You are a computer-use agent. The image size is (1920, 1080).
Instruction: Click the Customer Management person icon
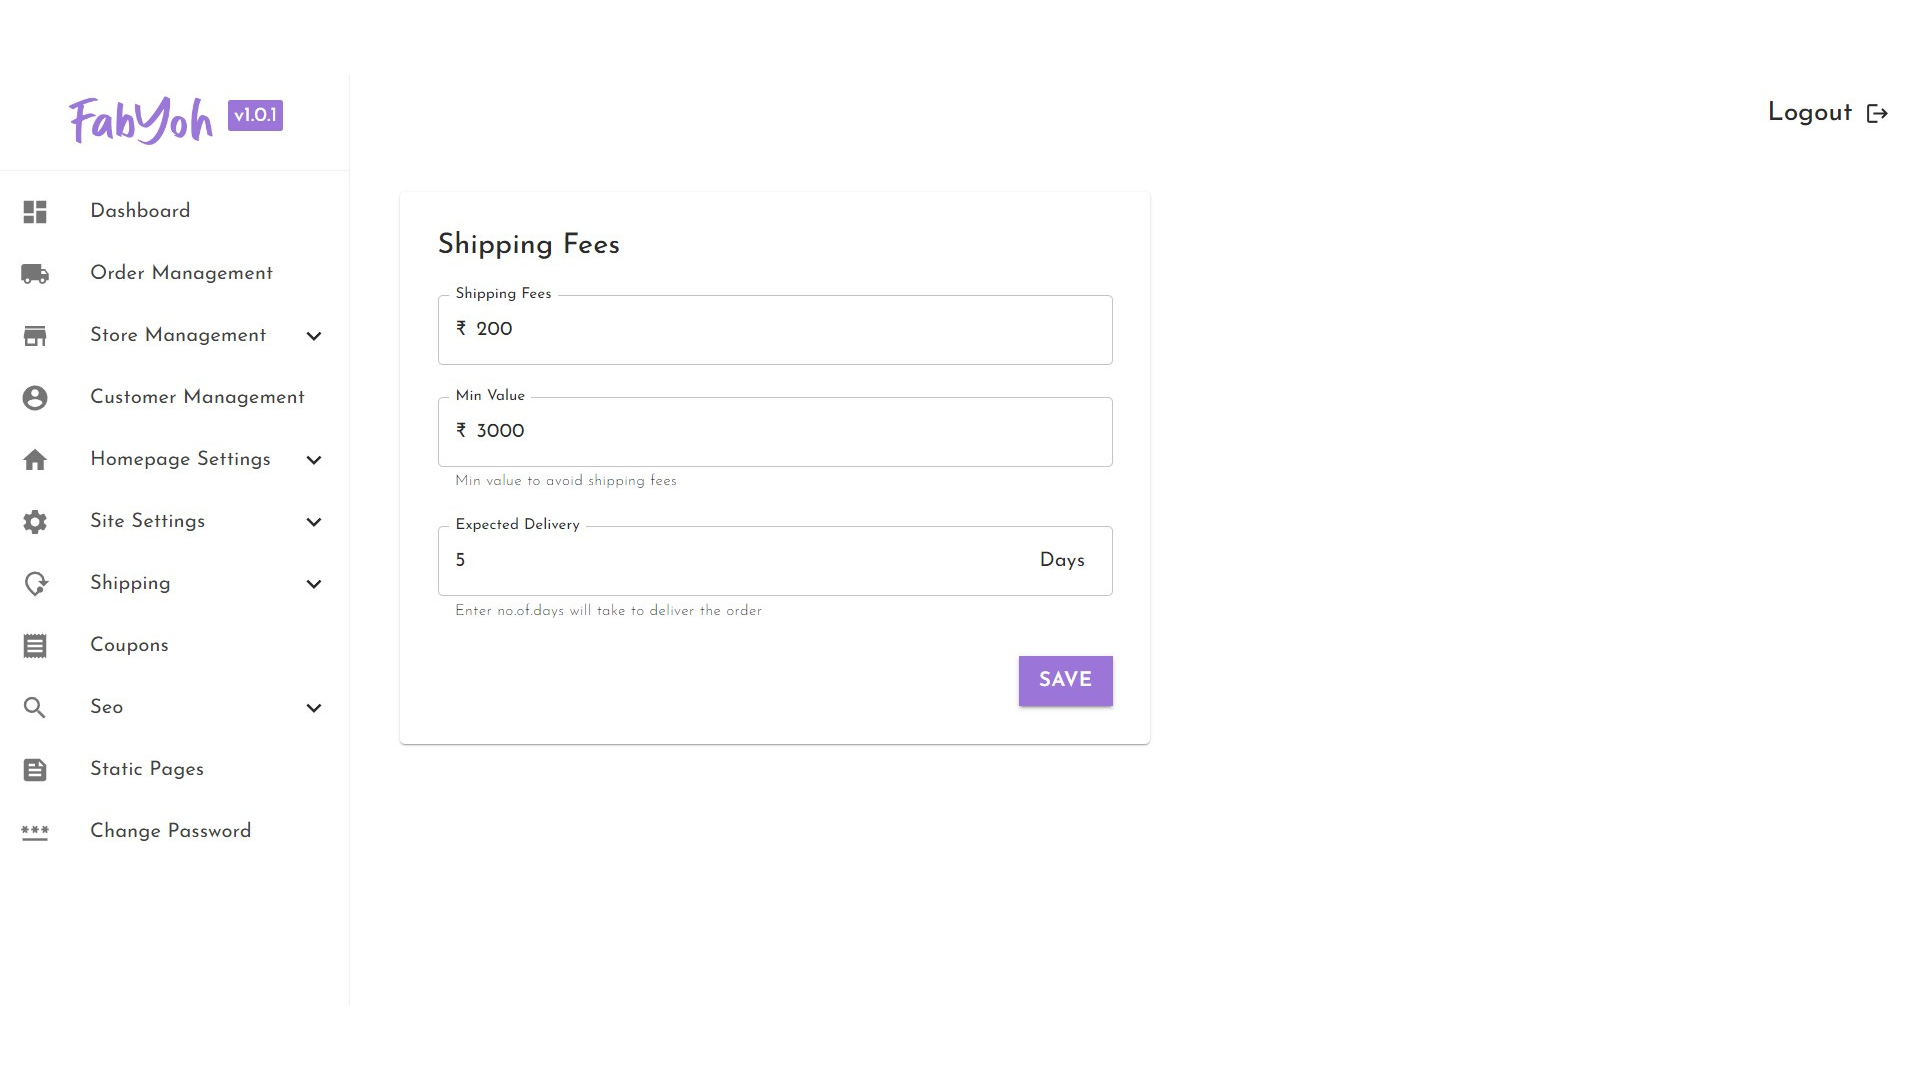point(35,398)
